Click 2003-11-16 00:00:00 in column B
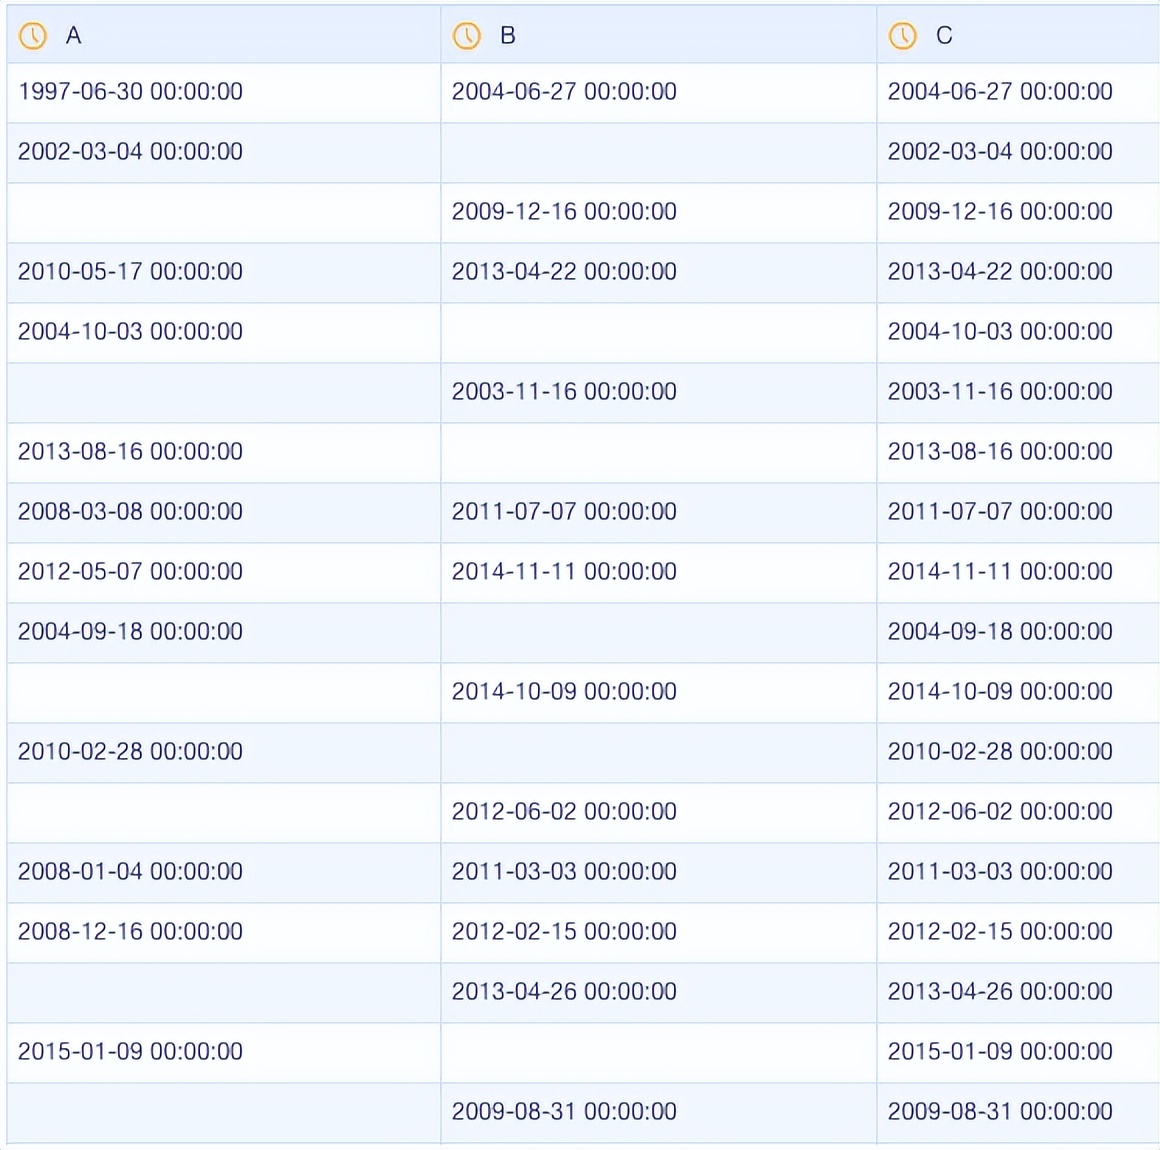This screenshot has height=1150, width=1160. [x=564, y=391]
